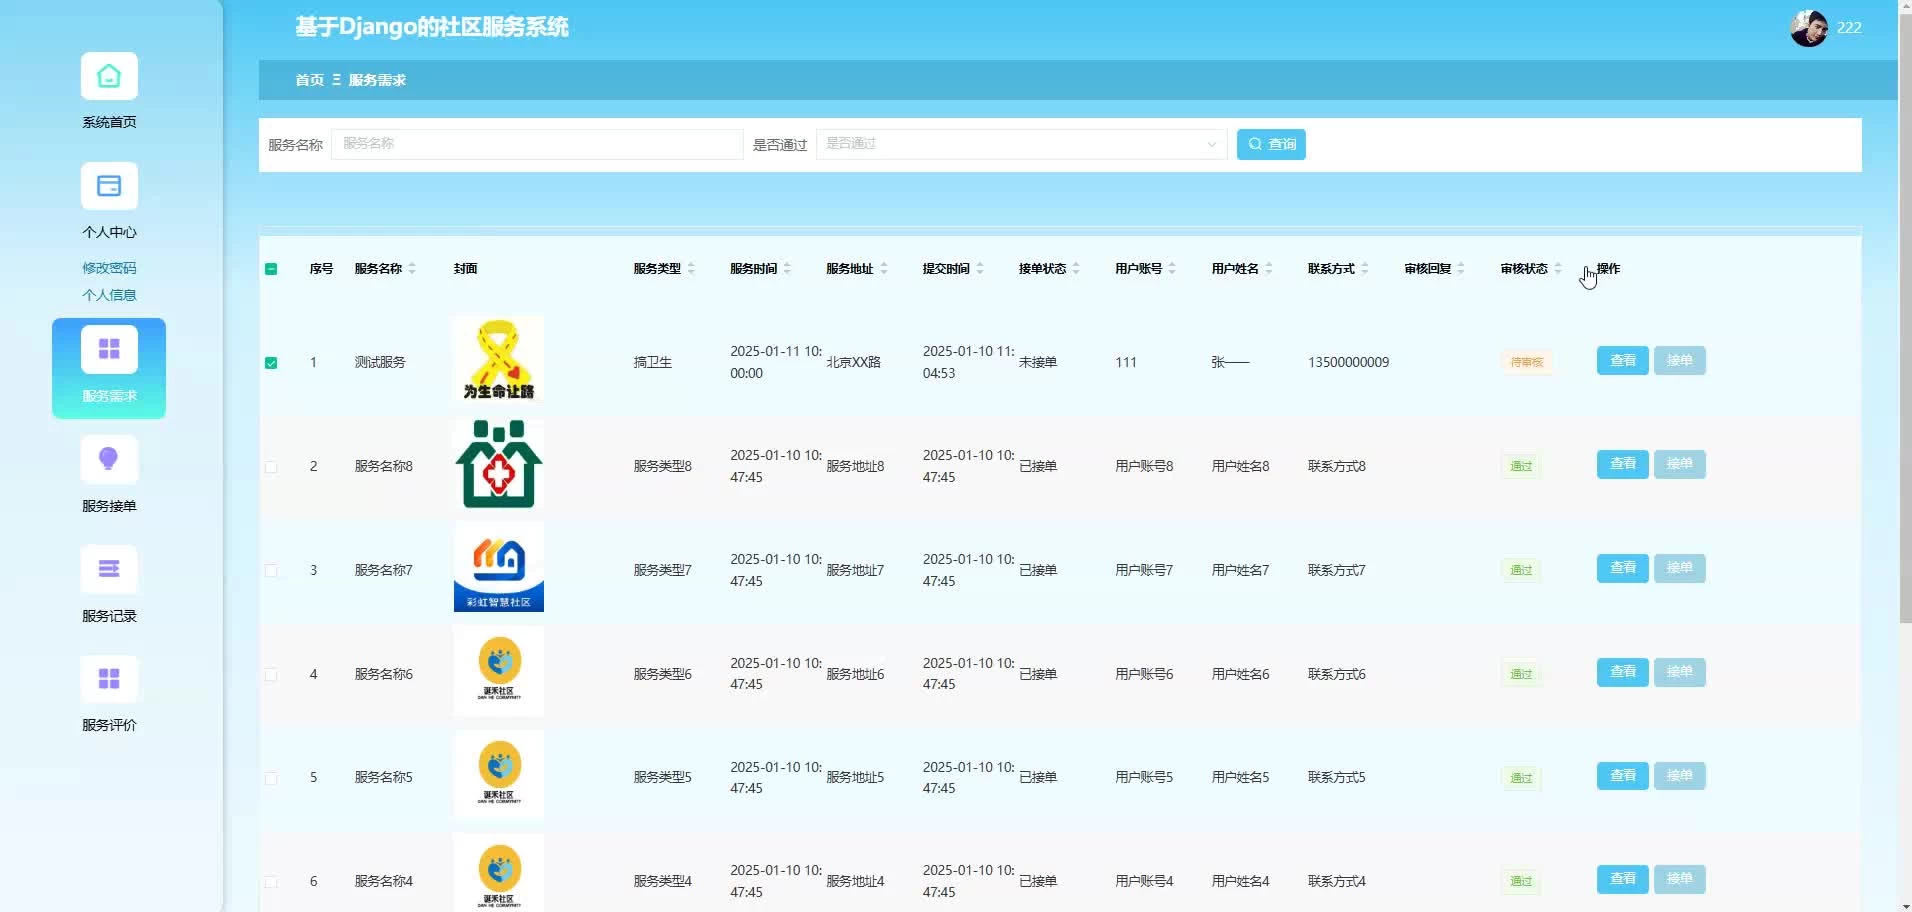Click the 服务名称 search input field

536,144
